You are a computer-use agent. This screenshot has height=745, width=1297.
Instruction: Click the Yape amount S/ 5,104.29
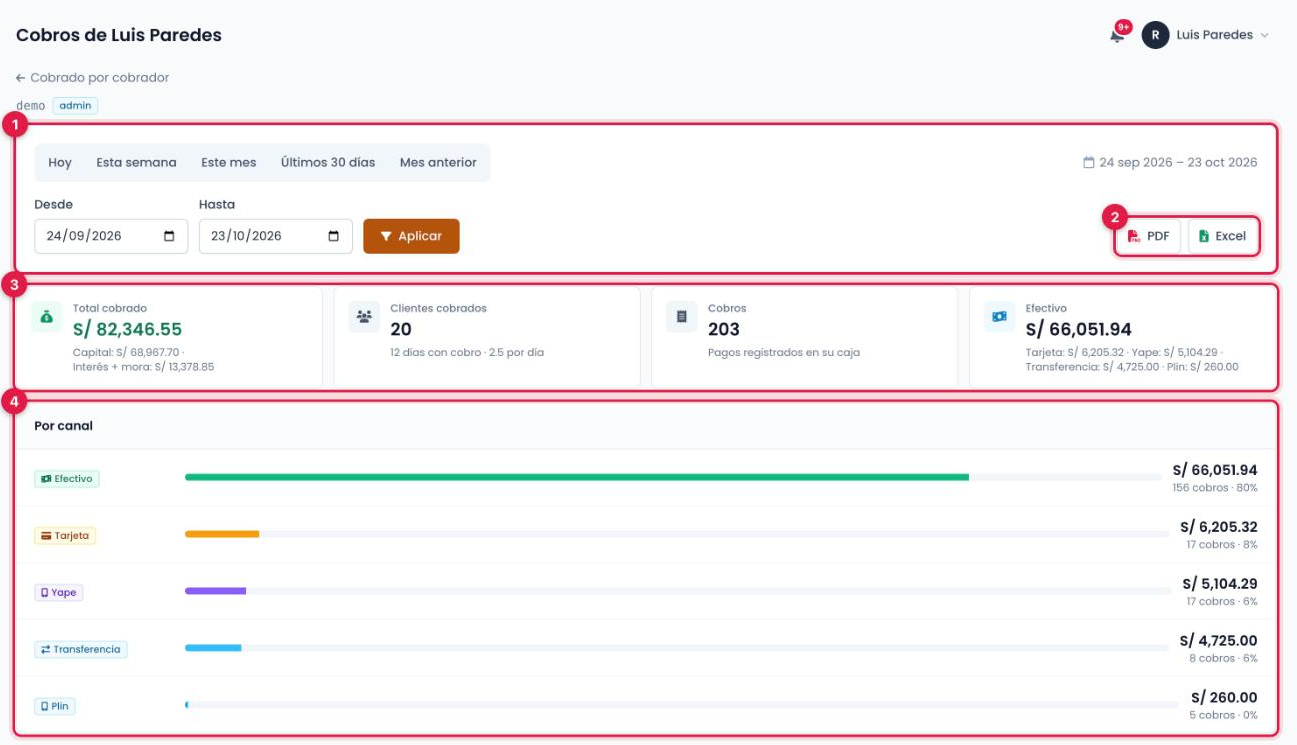pyautogui.click(x=1220, y=584)
